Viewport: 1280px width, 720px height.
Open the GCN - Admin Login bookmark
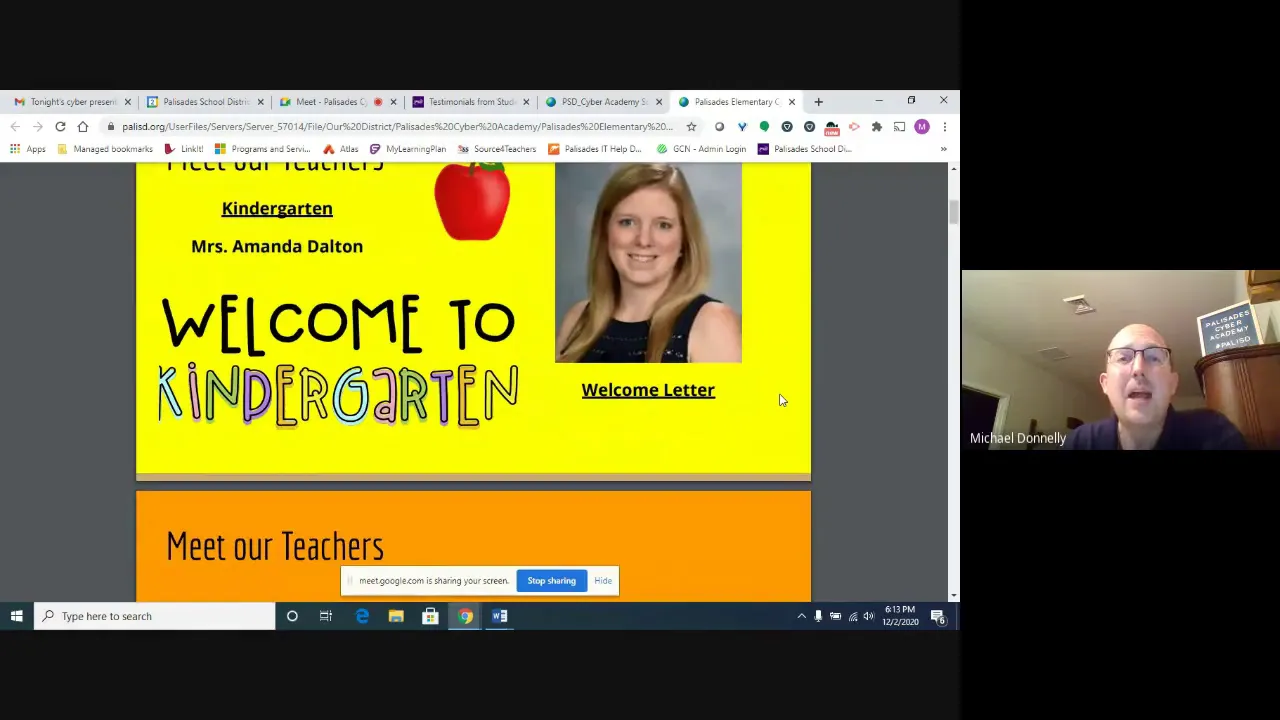click(x=701, y=149)
